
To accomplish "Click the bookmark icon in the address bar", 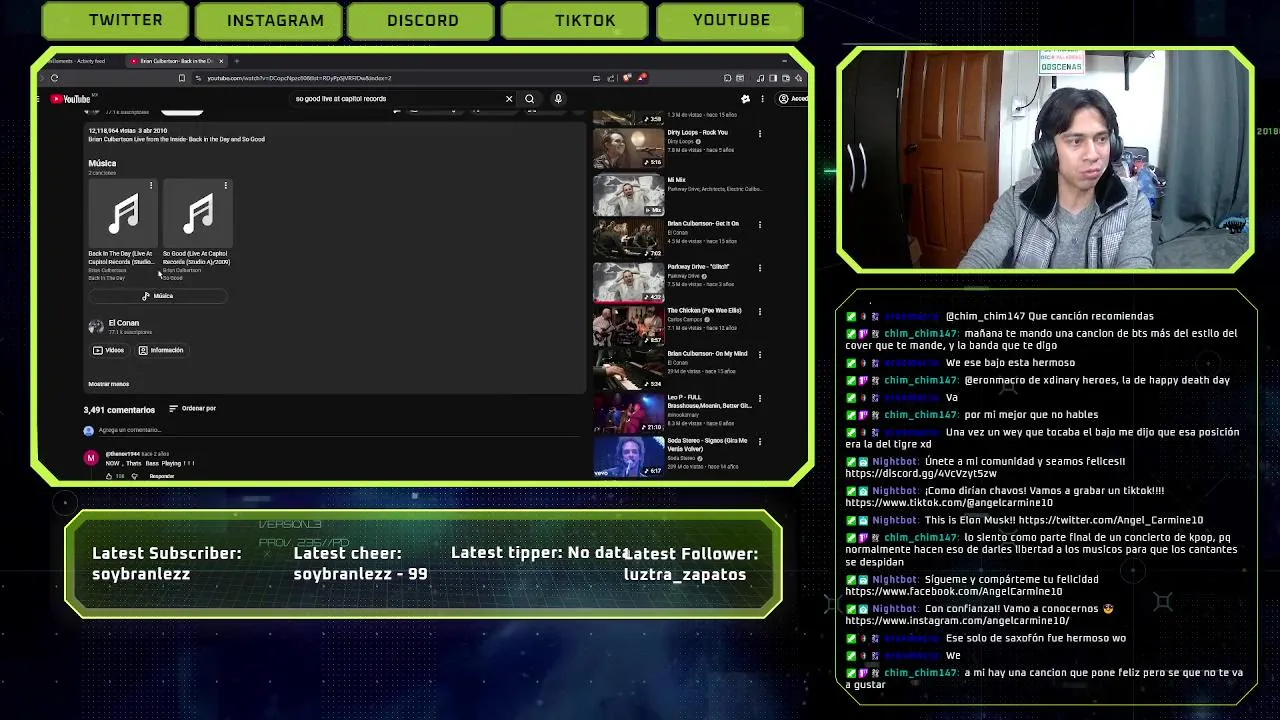I will coord(181,78).
